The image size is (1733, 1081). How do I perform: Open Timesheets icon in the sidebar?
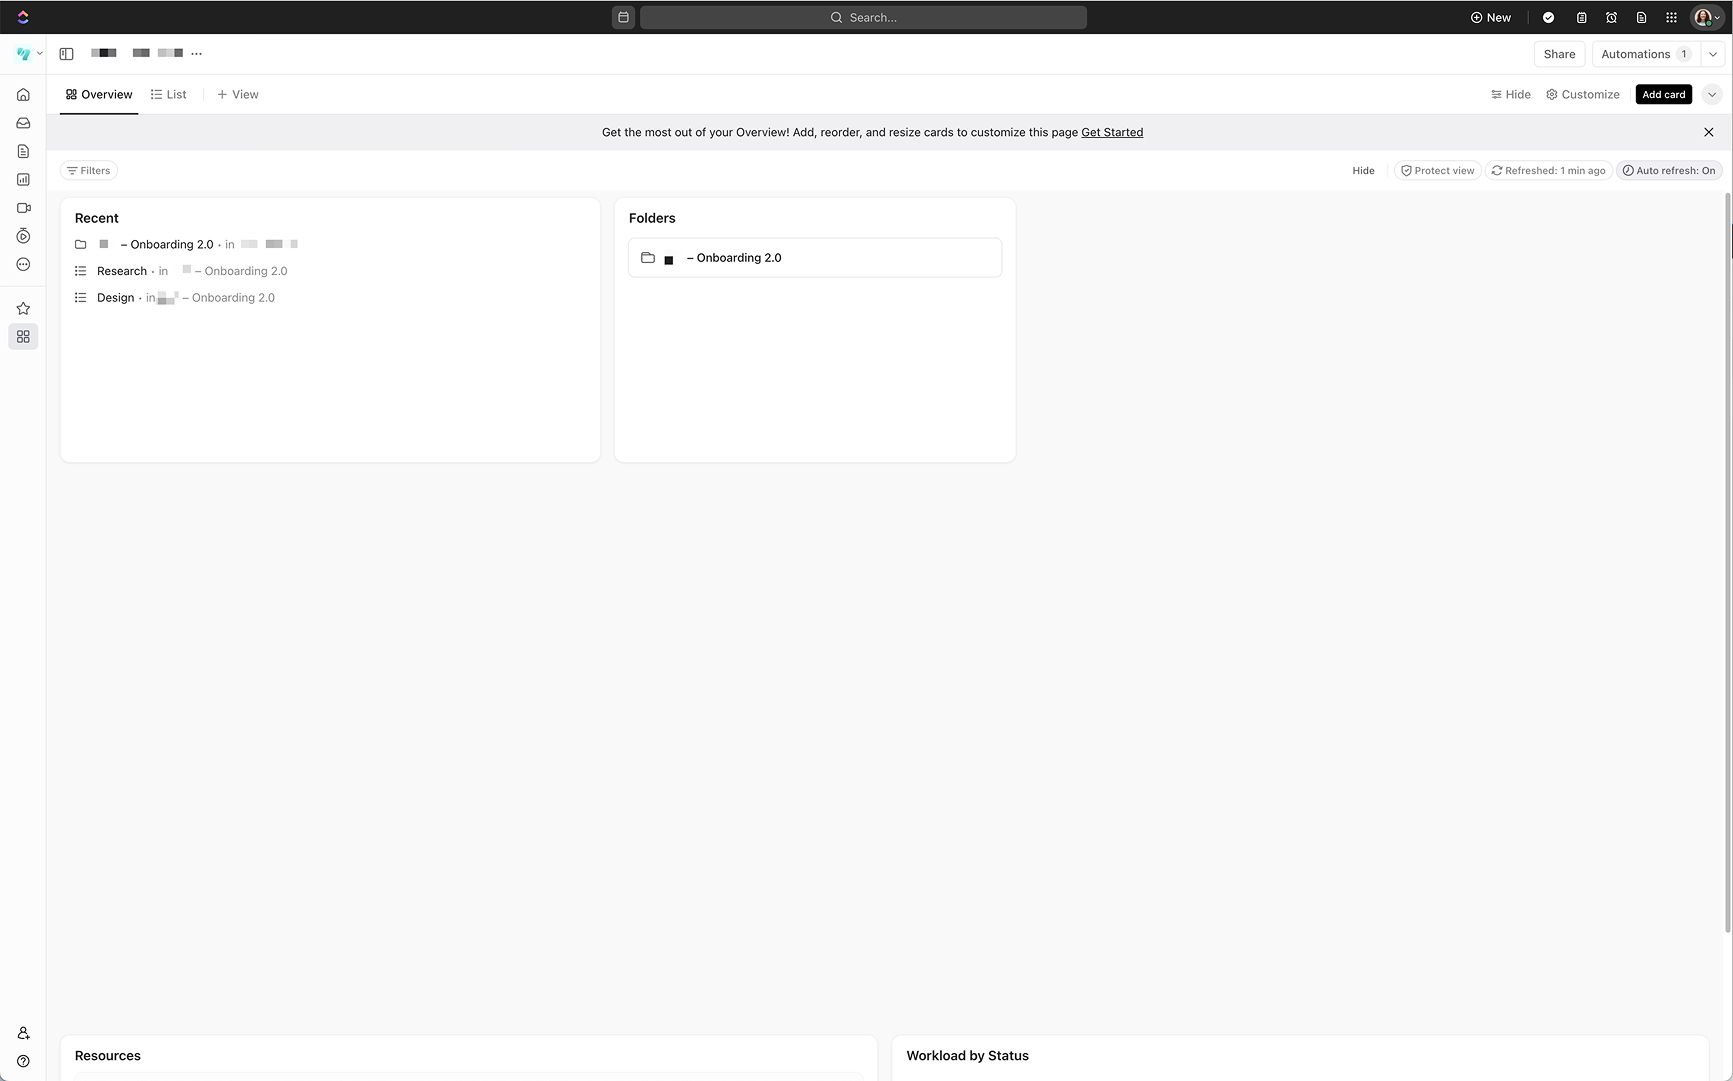point(23,236)
